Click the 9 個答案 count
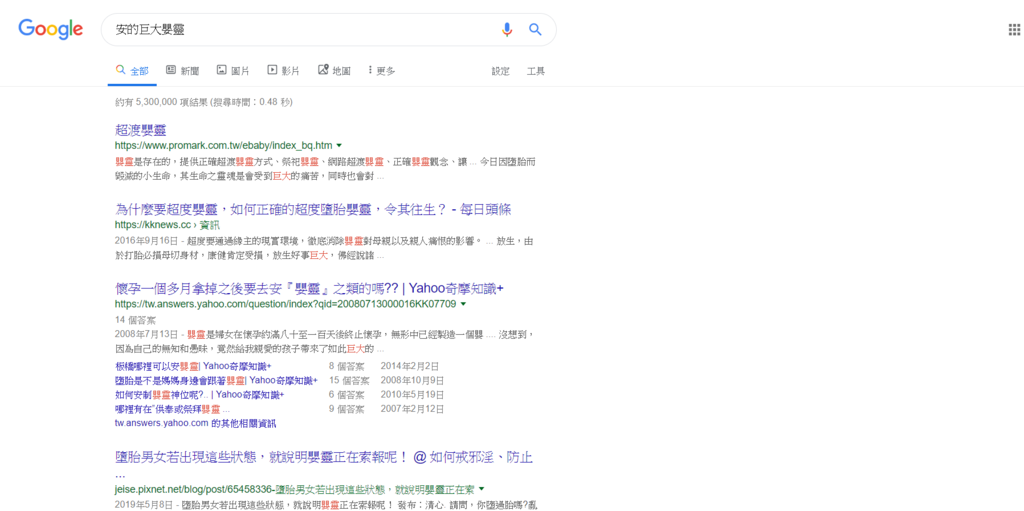The width and height of the screenshot is (1024, 511). (x=347, y=409)
